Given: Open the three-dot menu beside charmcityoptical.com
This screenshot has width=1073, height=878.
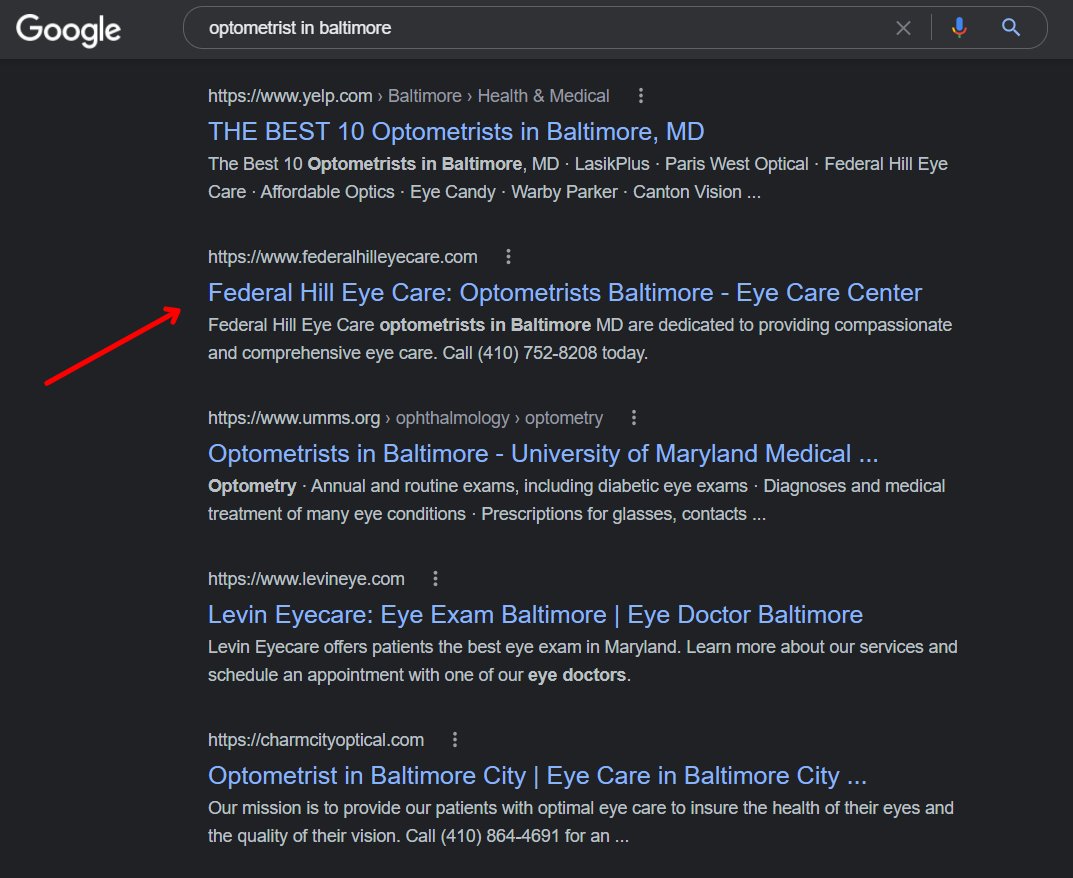Looking at the screenshot, I should [454, 740].
